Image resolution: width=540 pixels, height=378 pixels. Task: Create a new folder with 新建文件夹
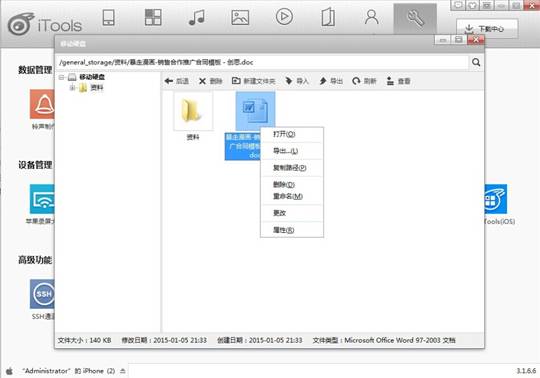(x=253, y=81)
